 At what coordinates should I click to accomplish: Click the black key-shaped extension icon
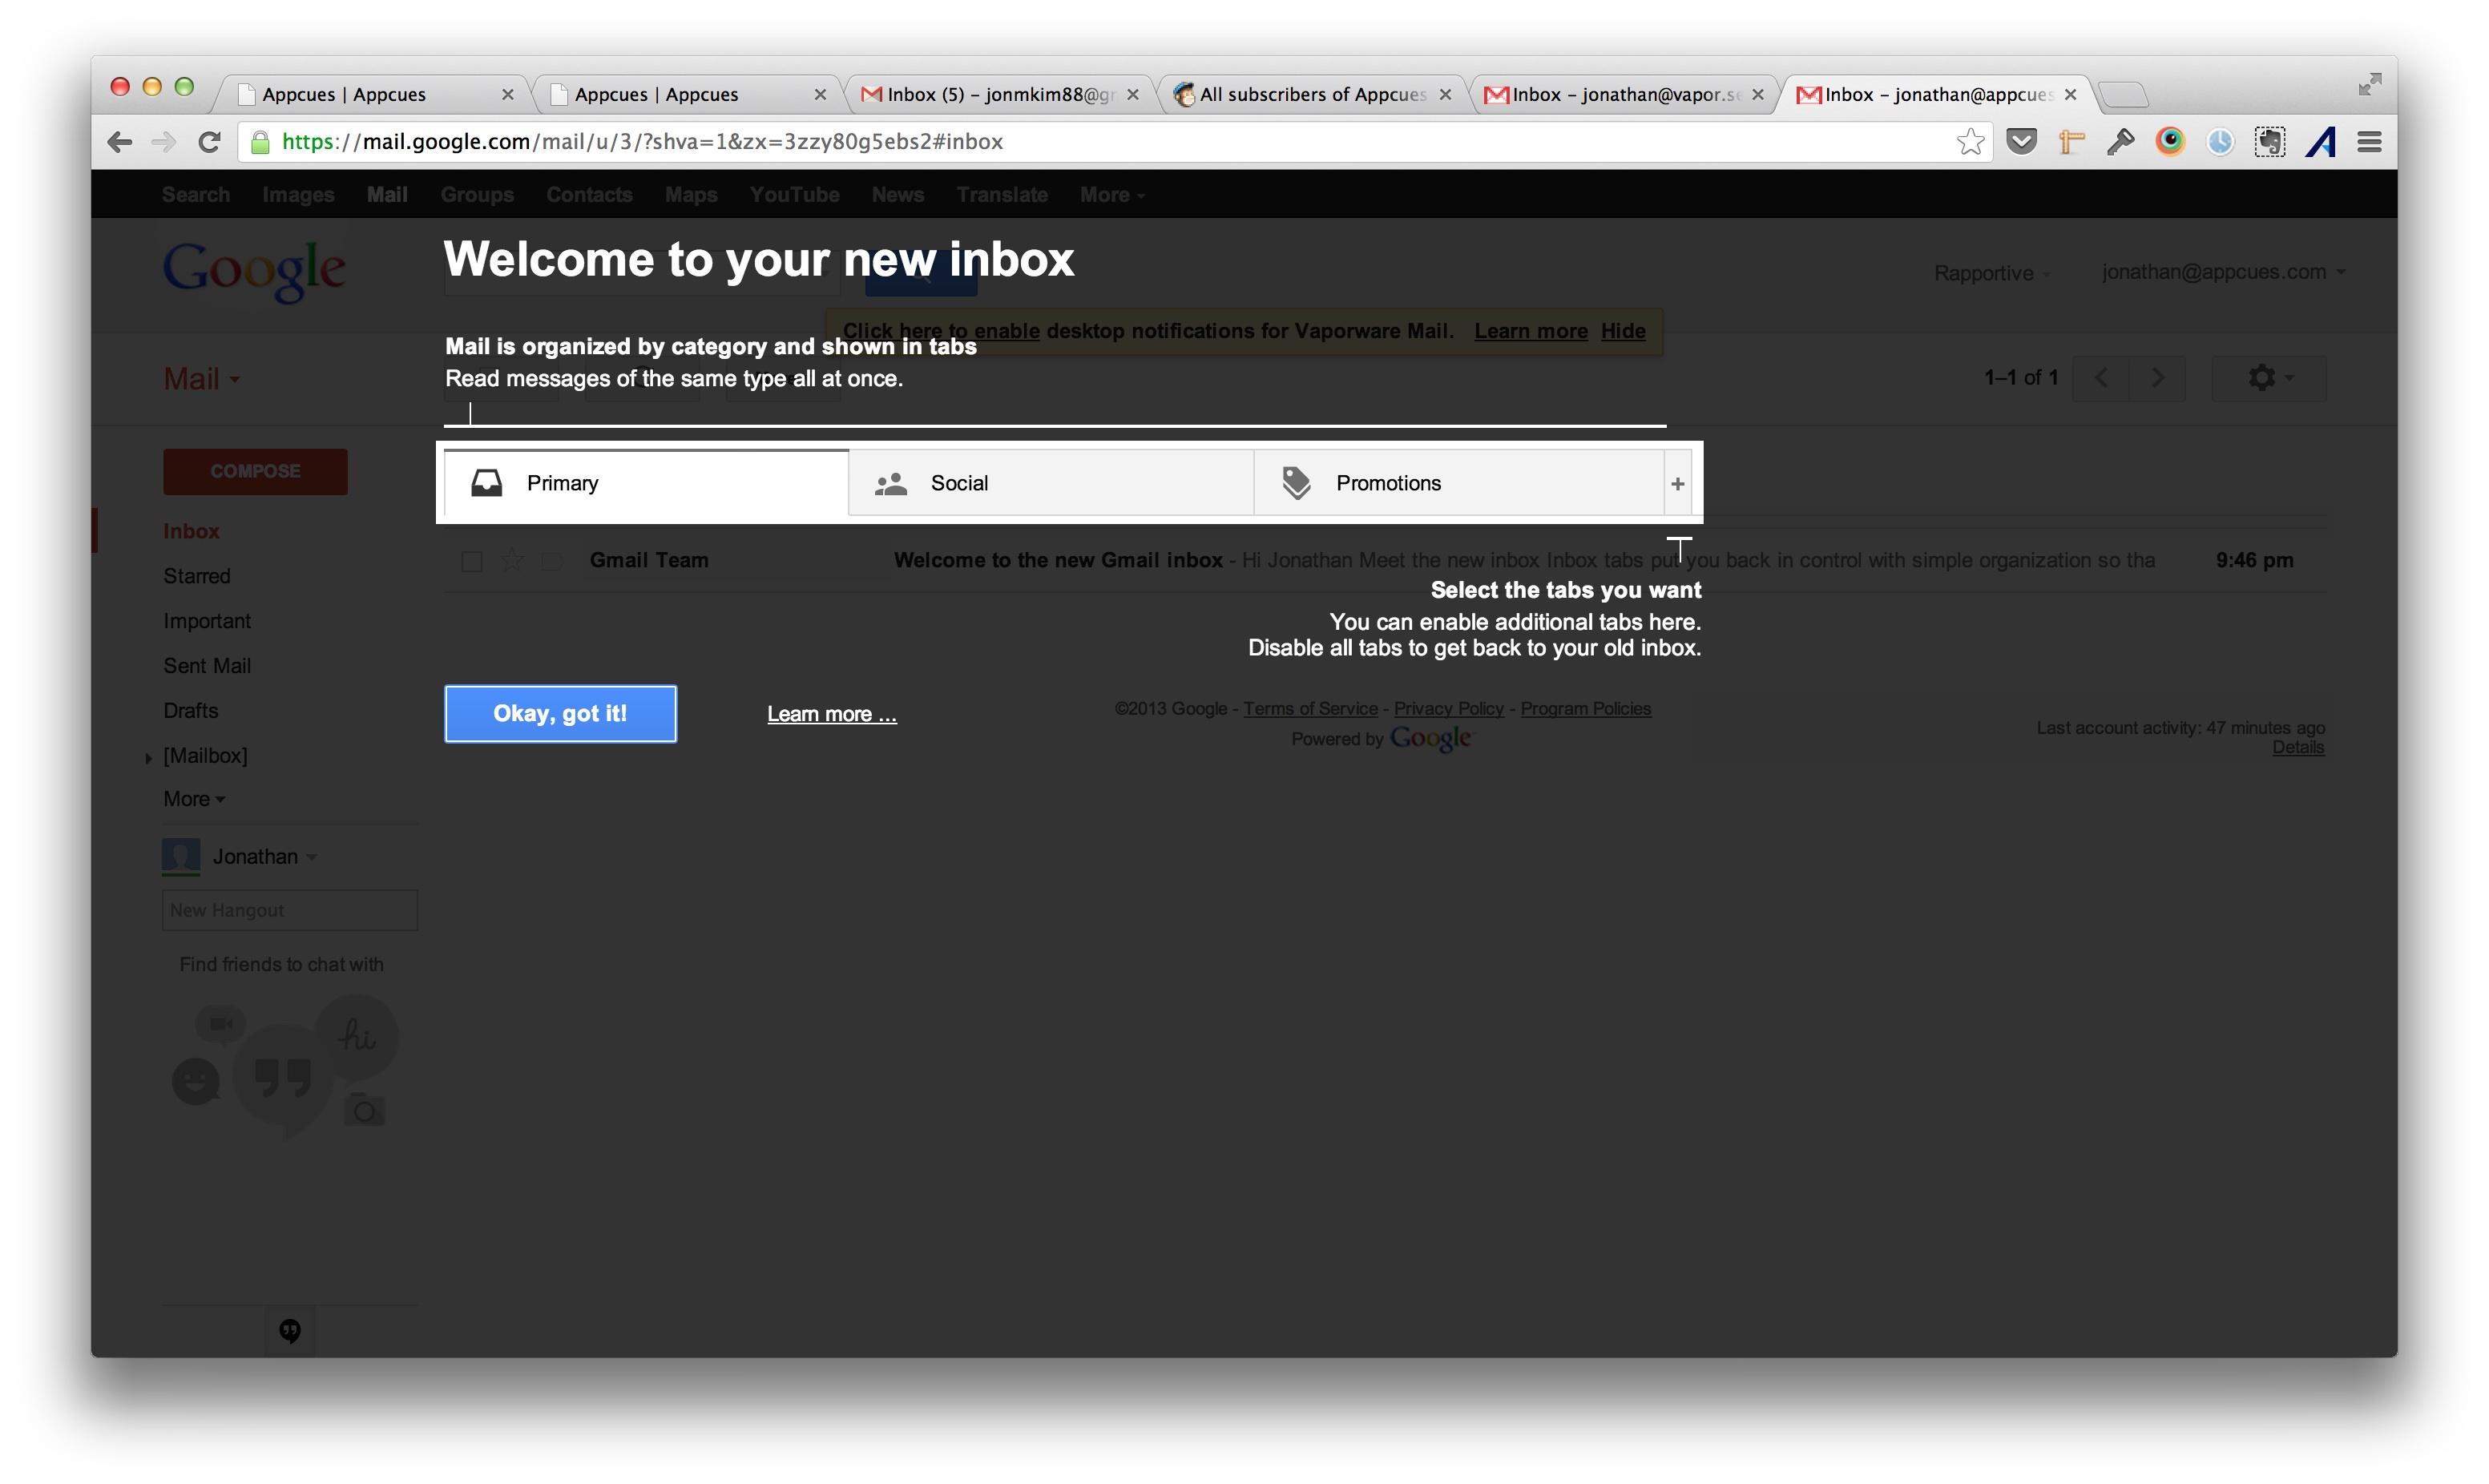click(2120, 142)
